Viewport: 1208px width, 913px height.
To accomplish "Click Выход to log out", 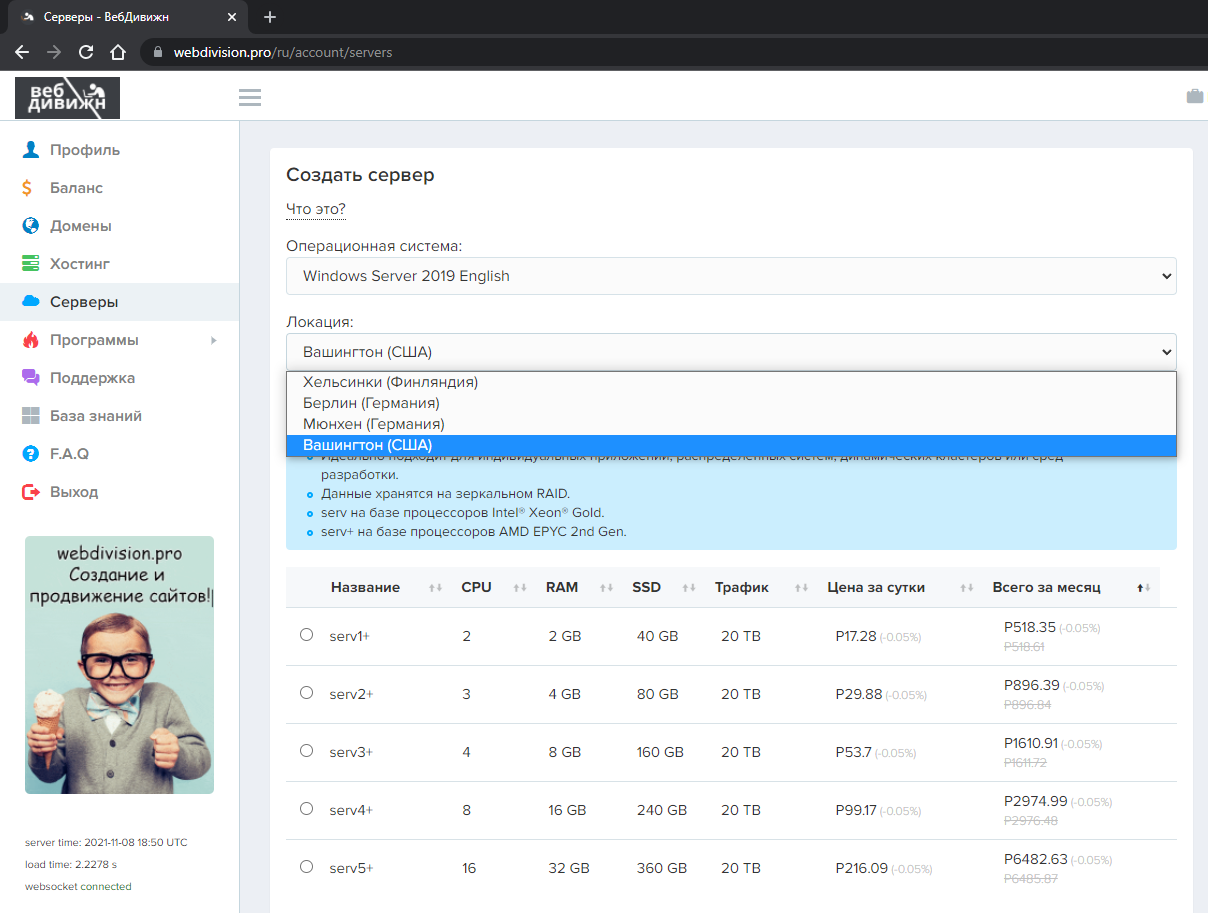I will click(74, 492).
